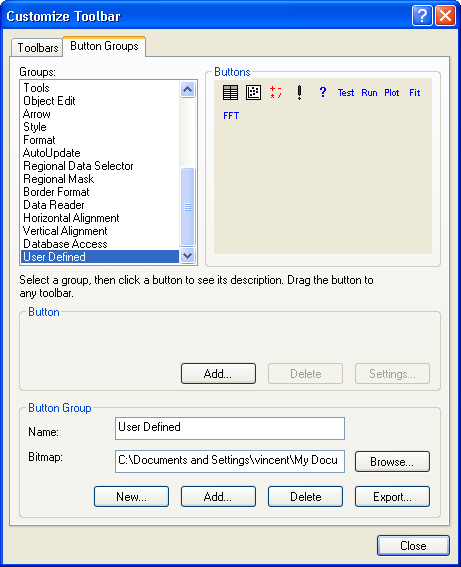Viewport: 461px width, 567px height.
Task: Select Regional Data Selector group
Action: 100,166
